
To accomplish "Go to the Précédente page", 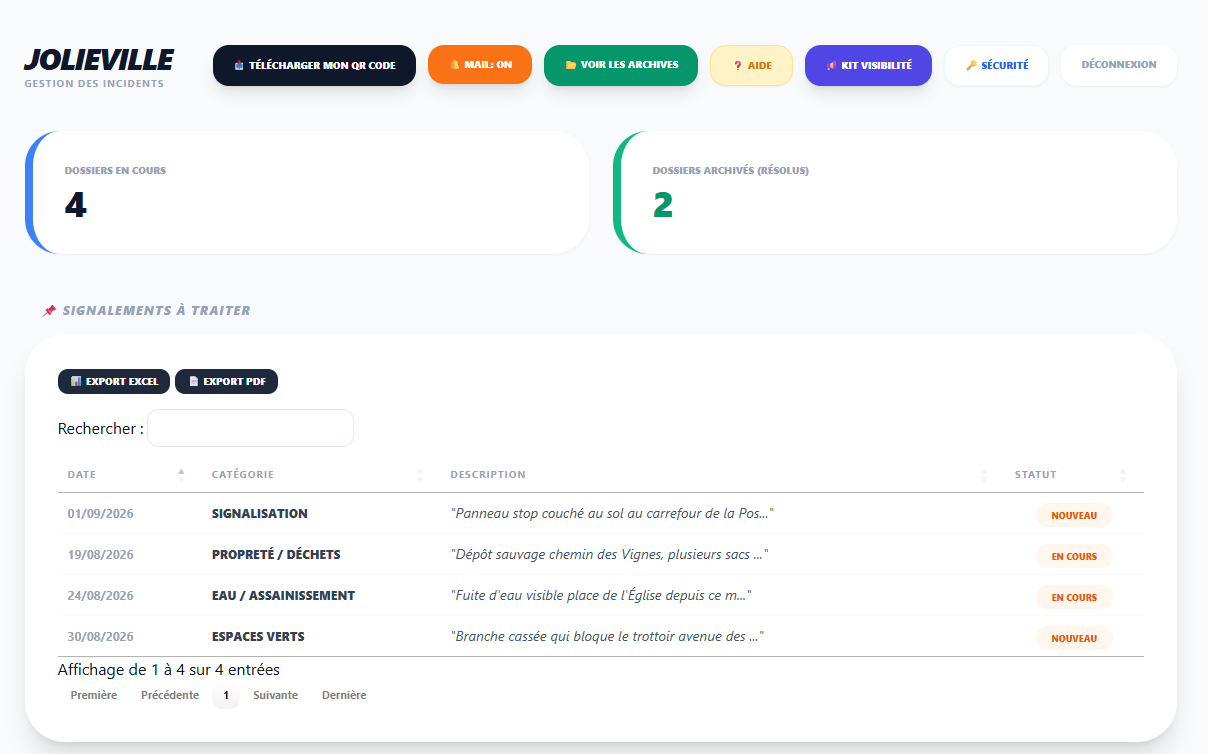I will 170,695.
